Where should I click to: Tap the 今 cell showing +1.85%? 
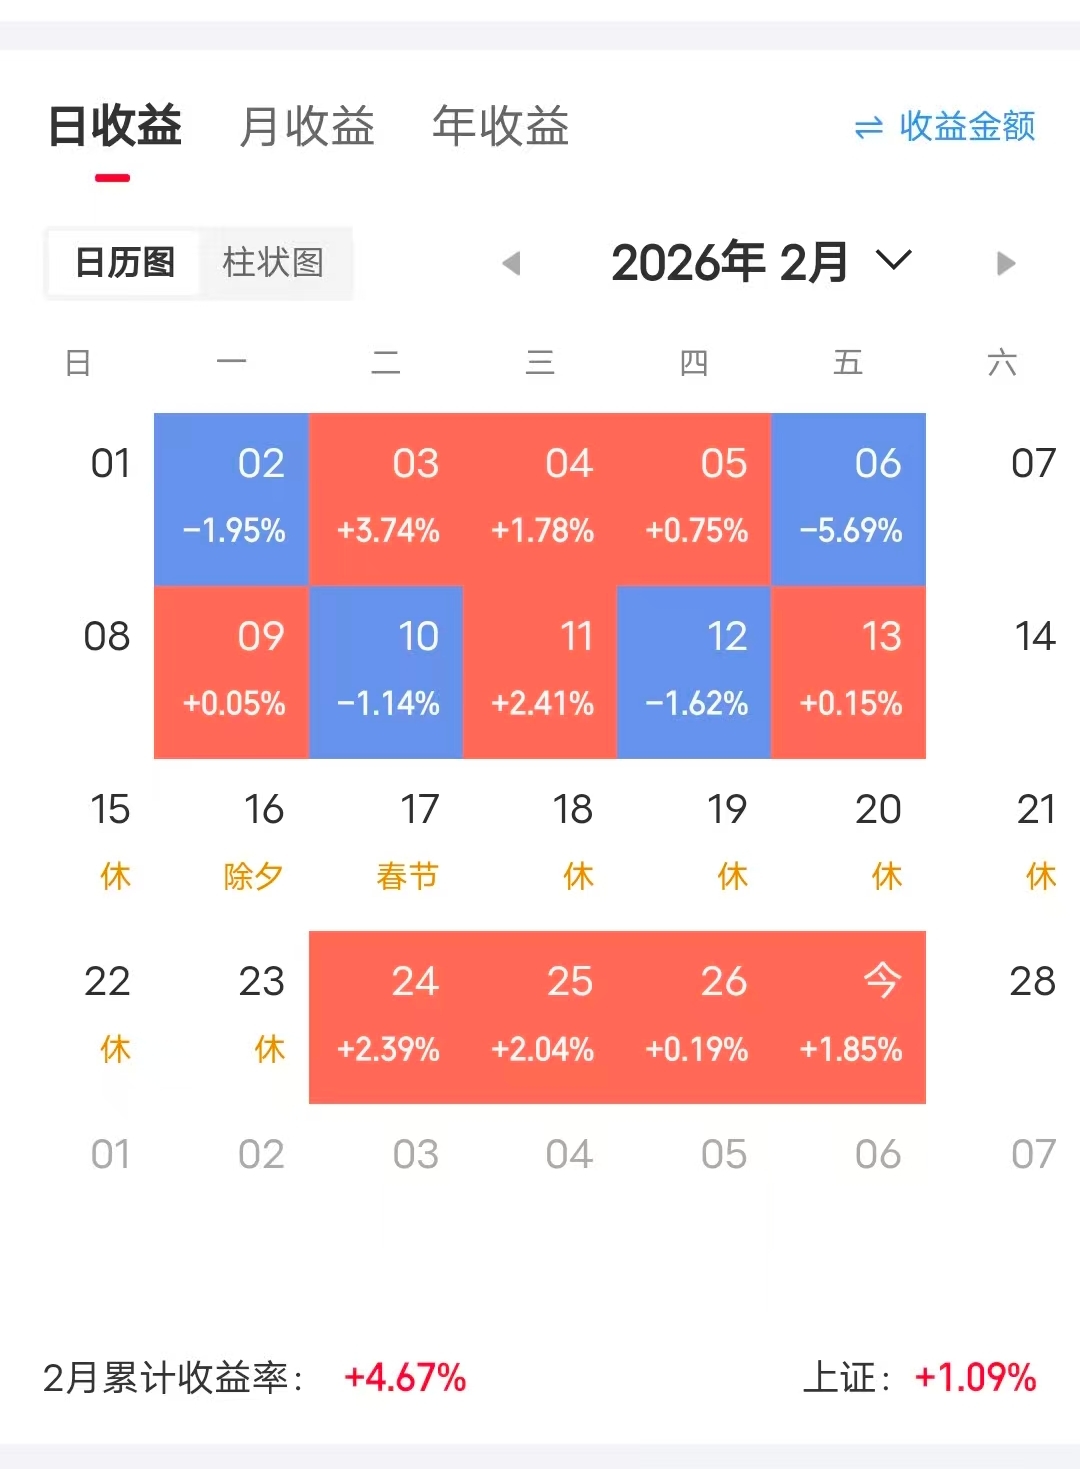pyautogui.click(x=849, y=1017)
